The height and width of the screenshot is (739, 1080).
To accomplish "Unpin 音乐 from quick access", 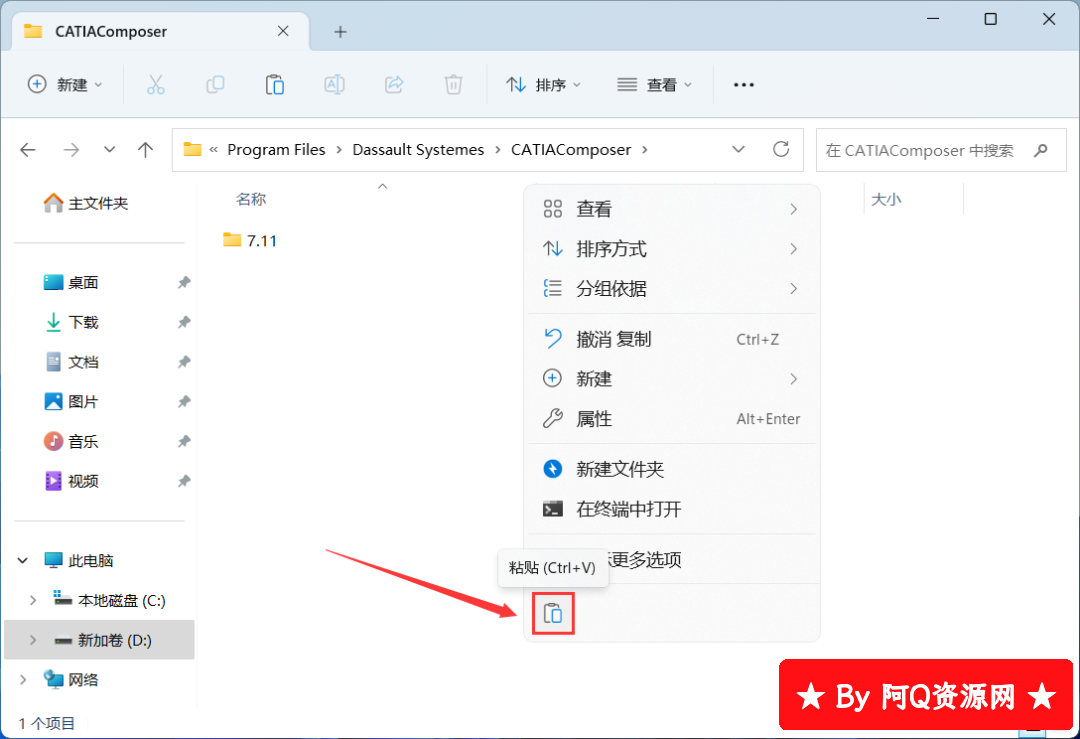I will coord(184,441).
